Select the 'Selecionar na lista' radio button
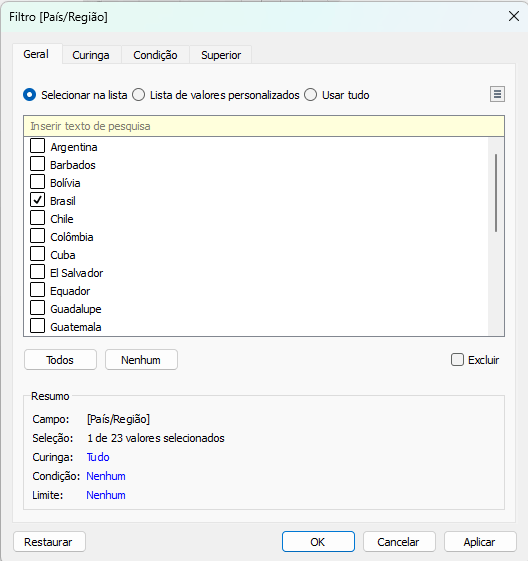528x561 pixels. [29, 95]
